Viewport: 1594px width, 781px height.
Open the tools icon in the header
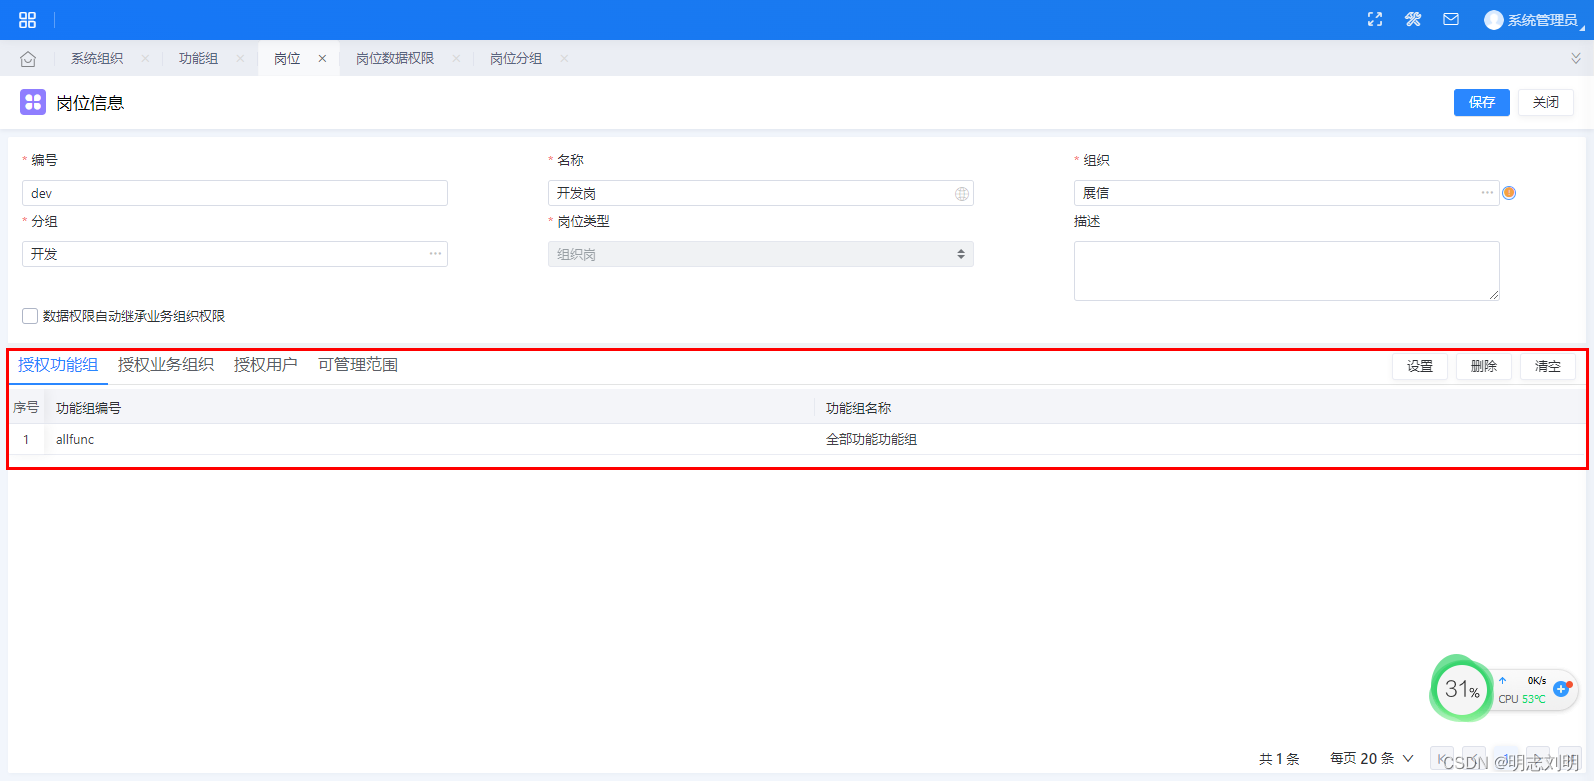(1413, 19)
